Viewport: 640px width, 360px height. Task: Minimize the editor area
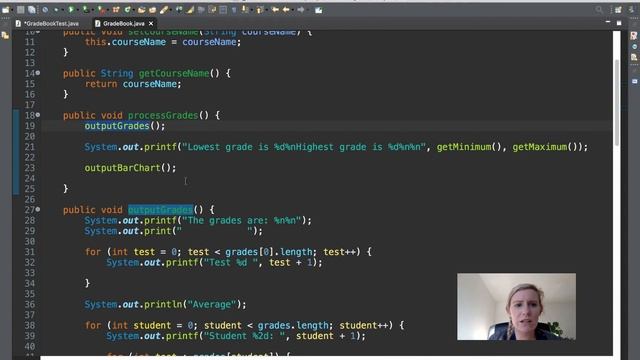click(x=608, y=22)
